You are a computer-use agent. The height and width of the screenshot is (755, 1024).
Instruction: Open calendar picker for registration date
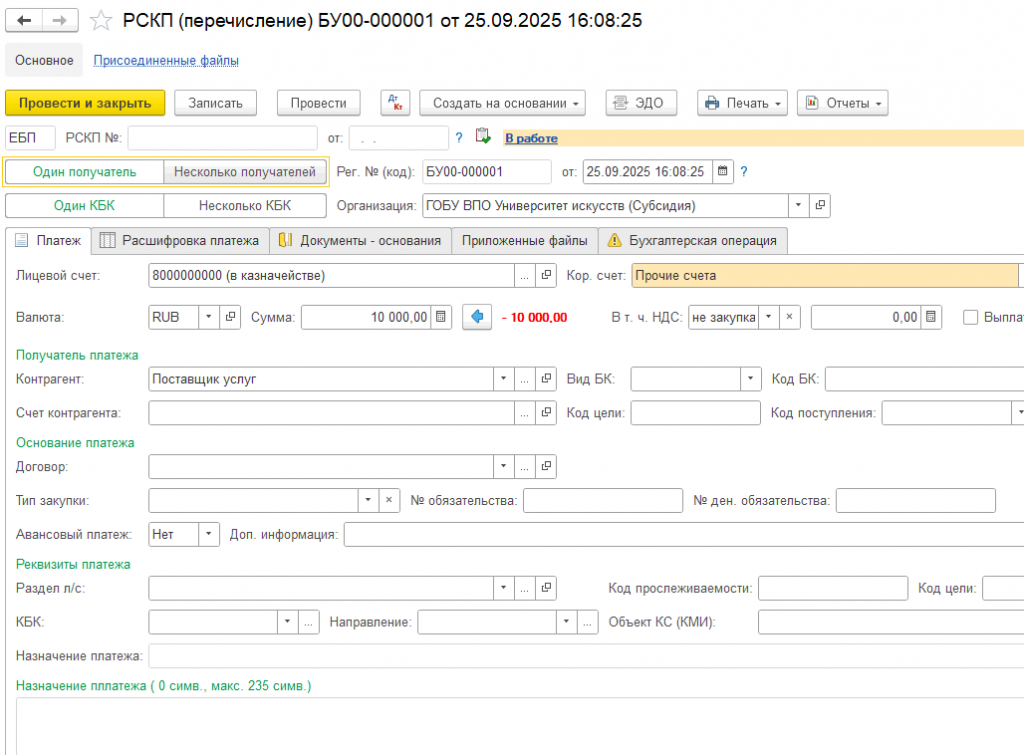coord(722,172)
